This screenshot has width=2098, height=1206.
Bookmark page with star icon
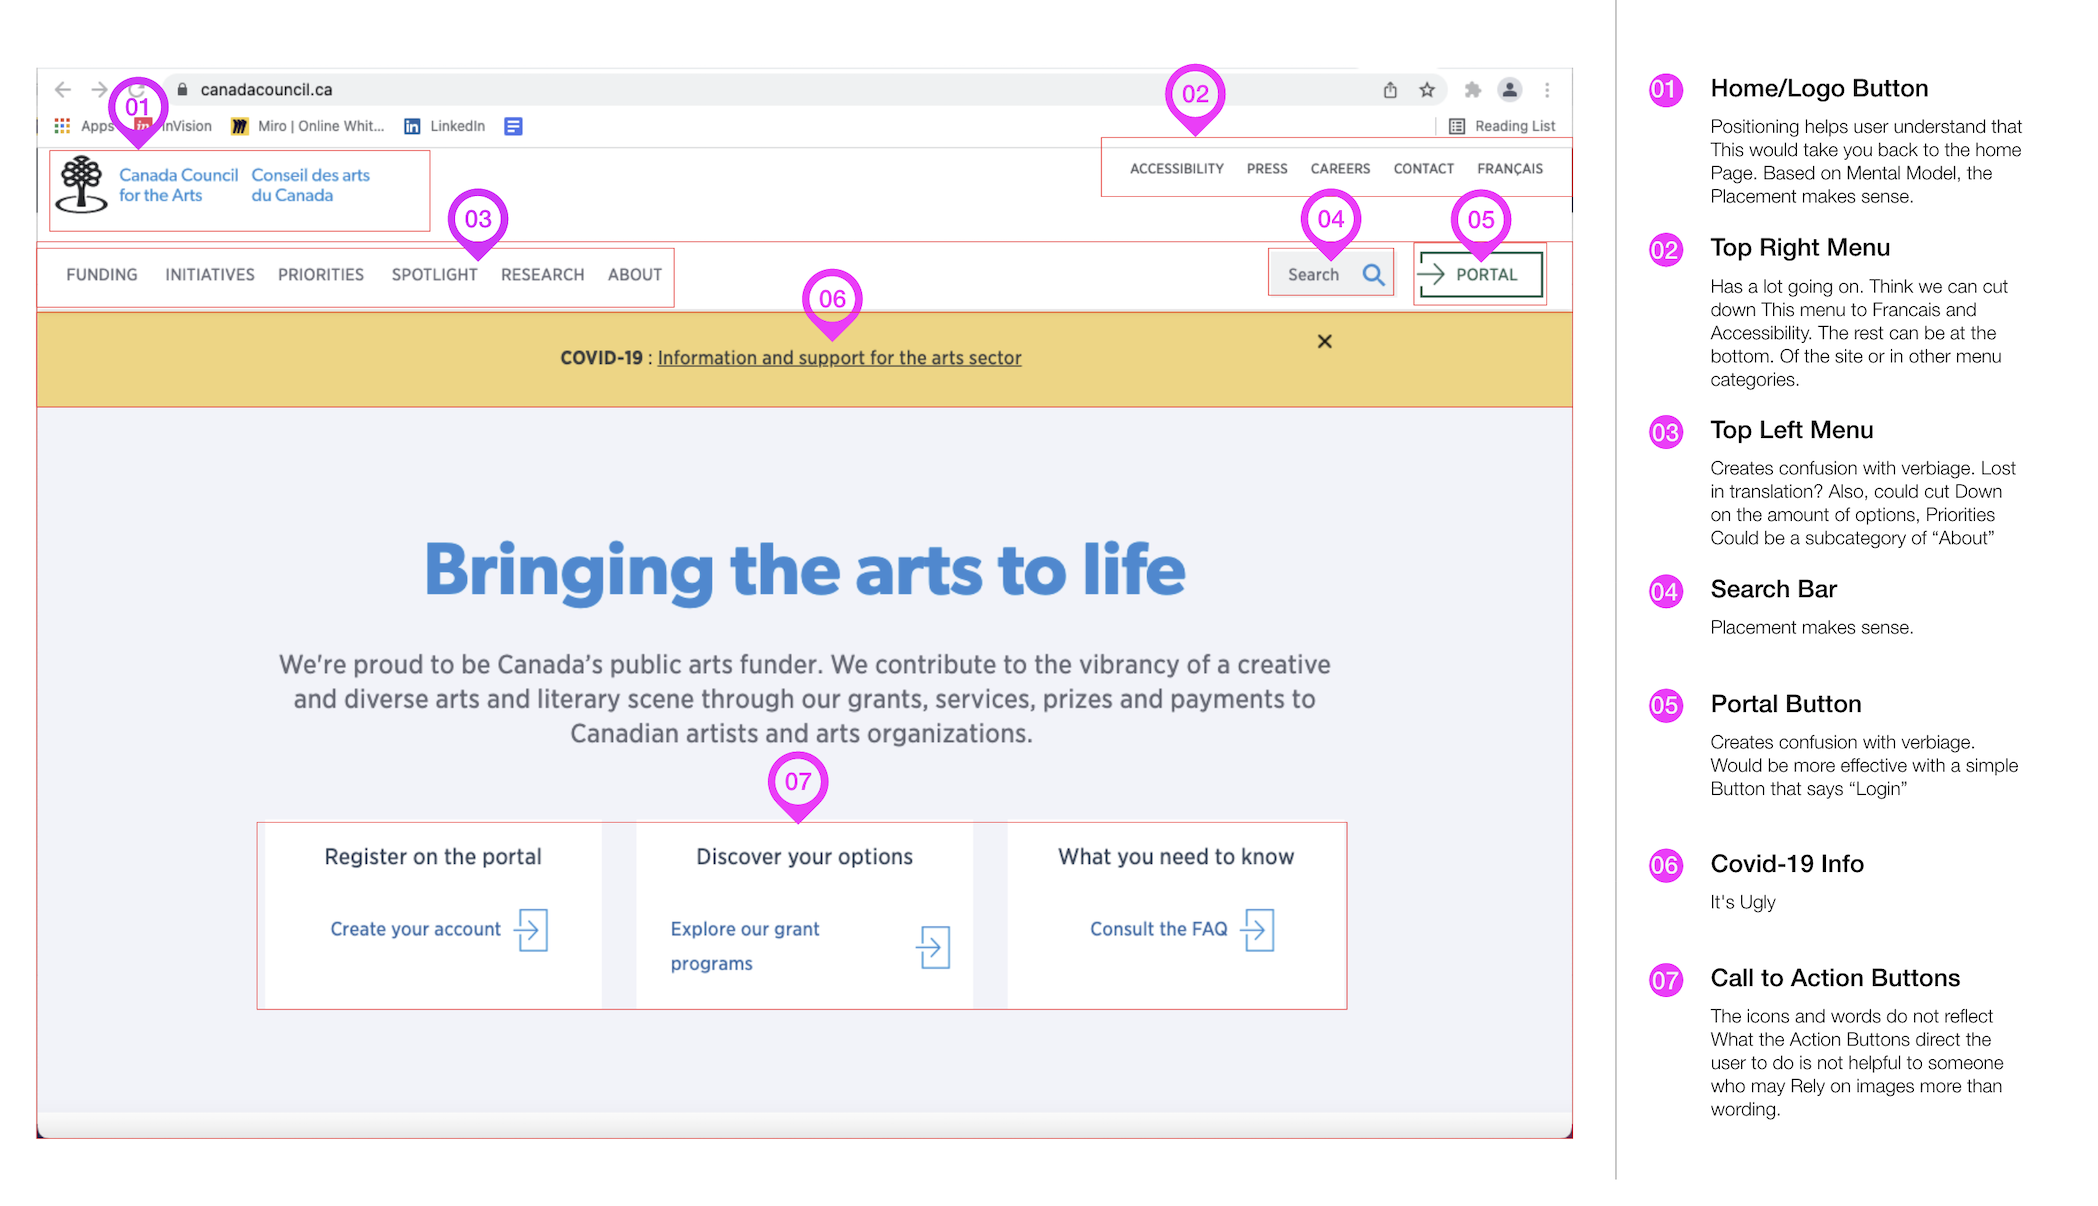(1427, 90)
